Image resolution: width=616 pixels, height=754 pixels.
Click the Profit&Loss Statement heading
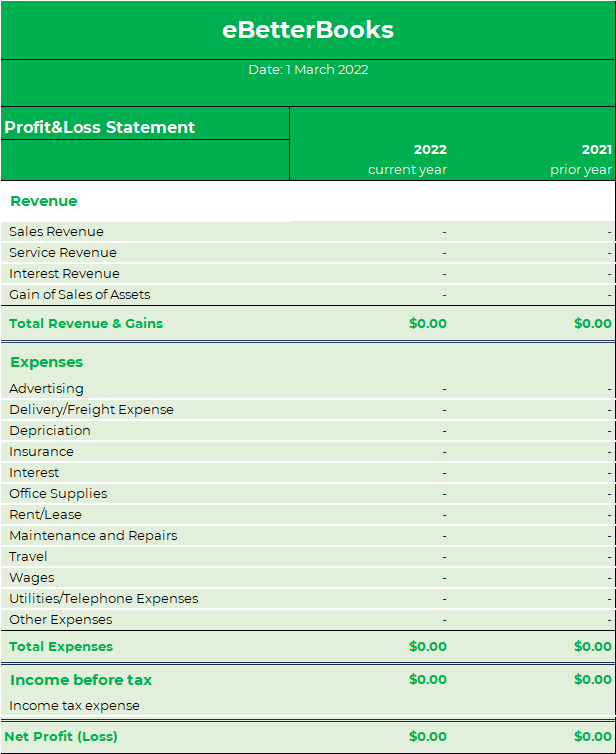(x=100, y=127)
